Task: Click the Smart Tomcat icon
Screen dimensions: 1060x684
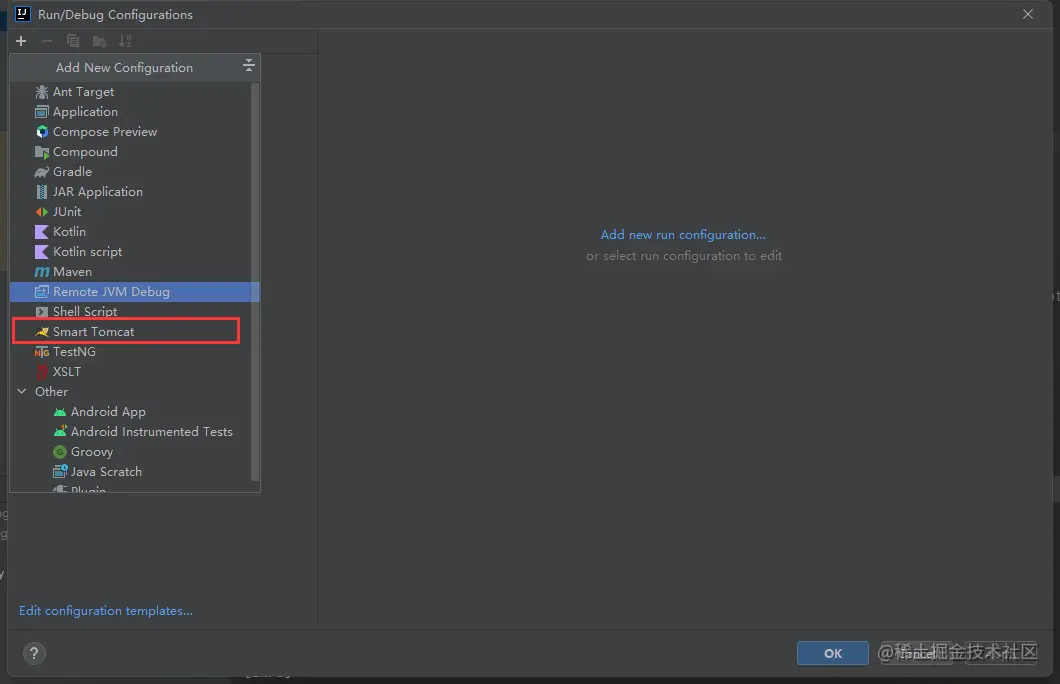Action: (42, 332)
